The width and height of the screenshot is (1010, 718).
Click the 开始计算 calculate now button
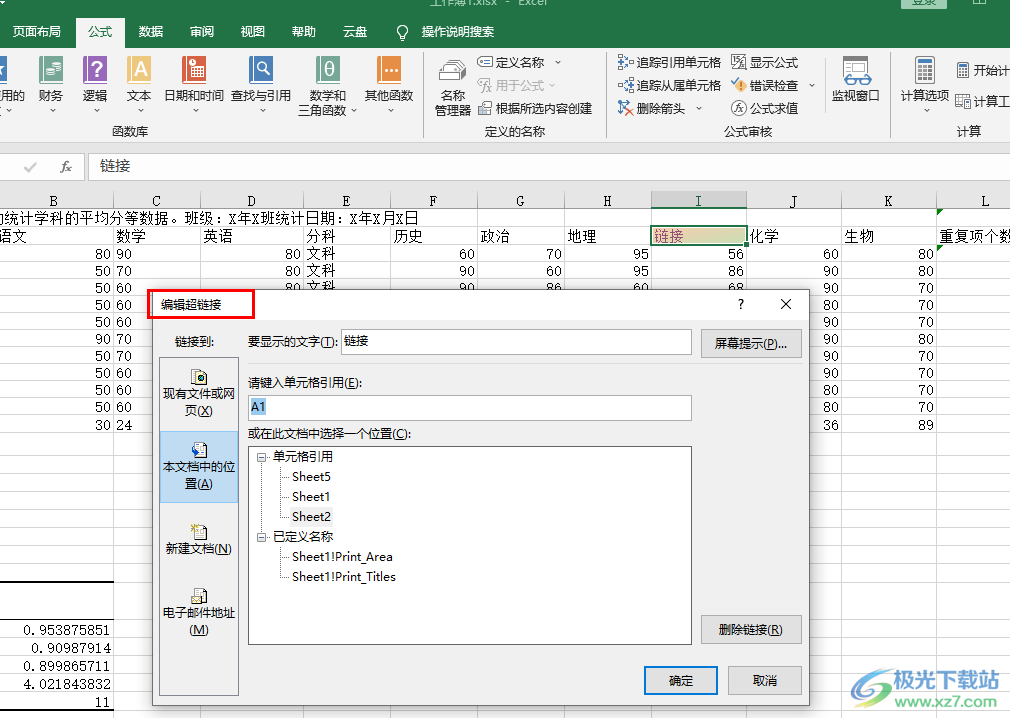pyautogui.click(x=983, y=70)
